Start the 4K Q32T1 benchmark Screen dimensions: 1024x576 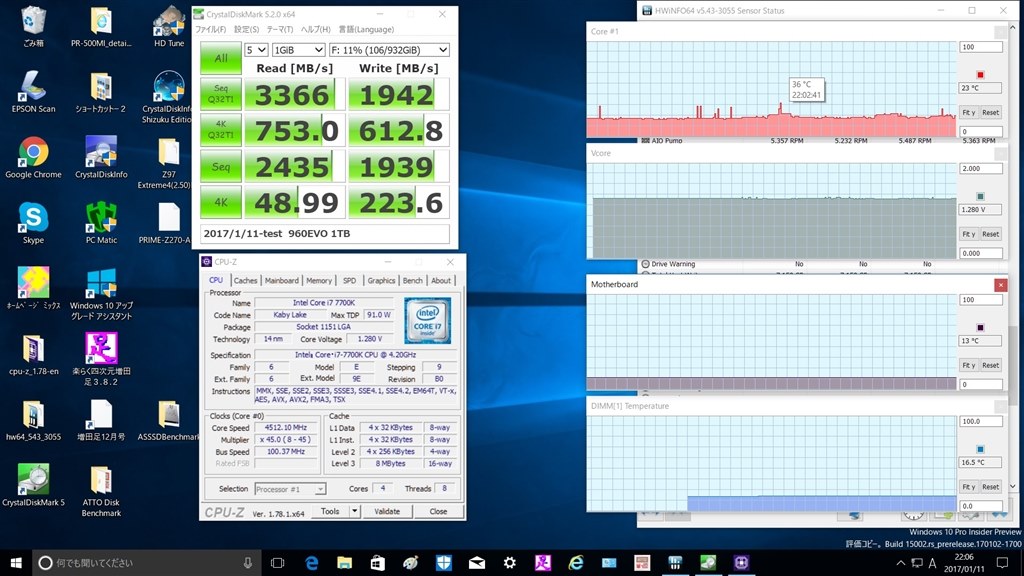point(221,130)
